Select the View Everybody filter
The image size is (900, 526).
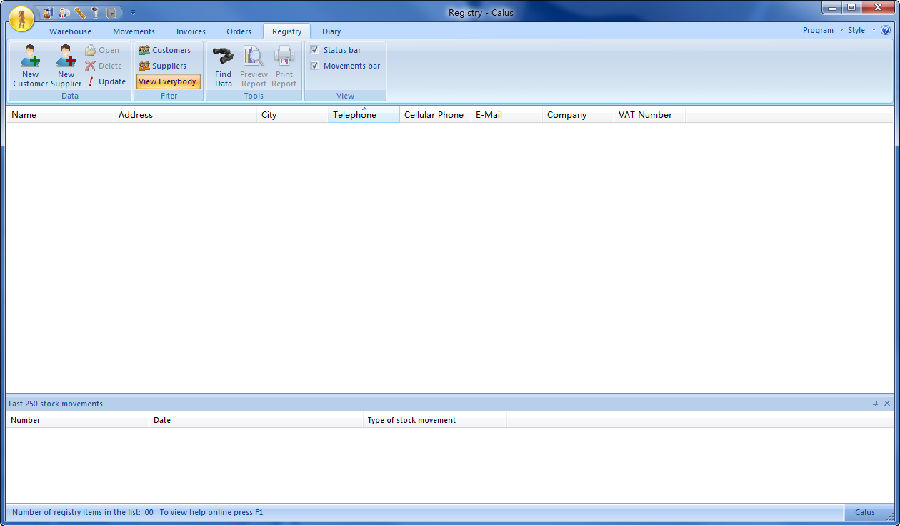tap(168, 82)
